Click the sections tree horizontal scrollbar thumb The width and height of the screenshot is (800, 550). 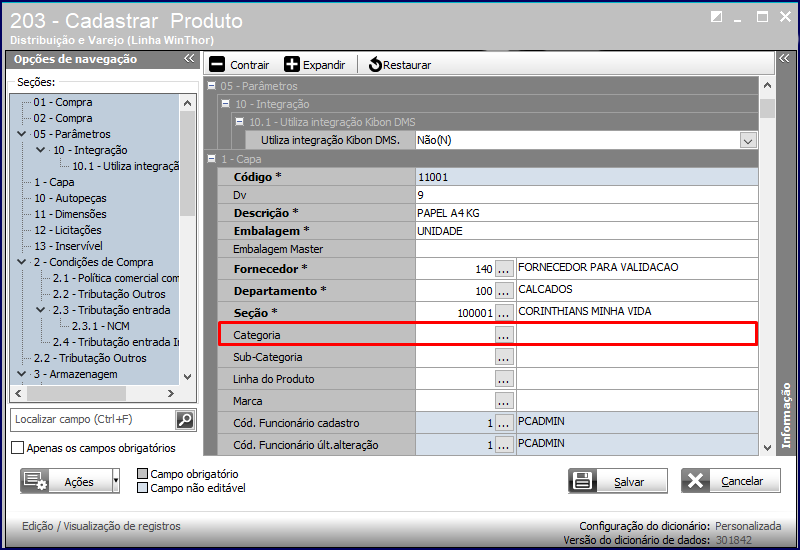click(77, 393)
